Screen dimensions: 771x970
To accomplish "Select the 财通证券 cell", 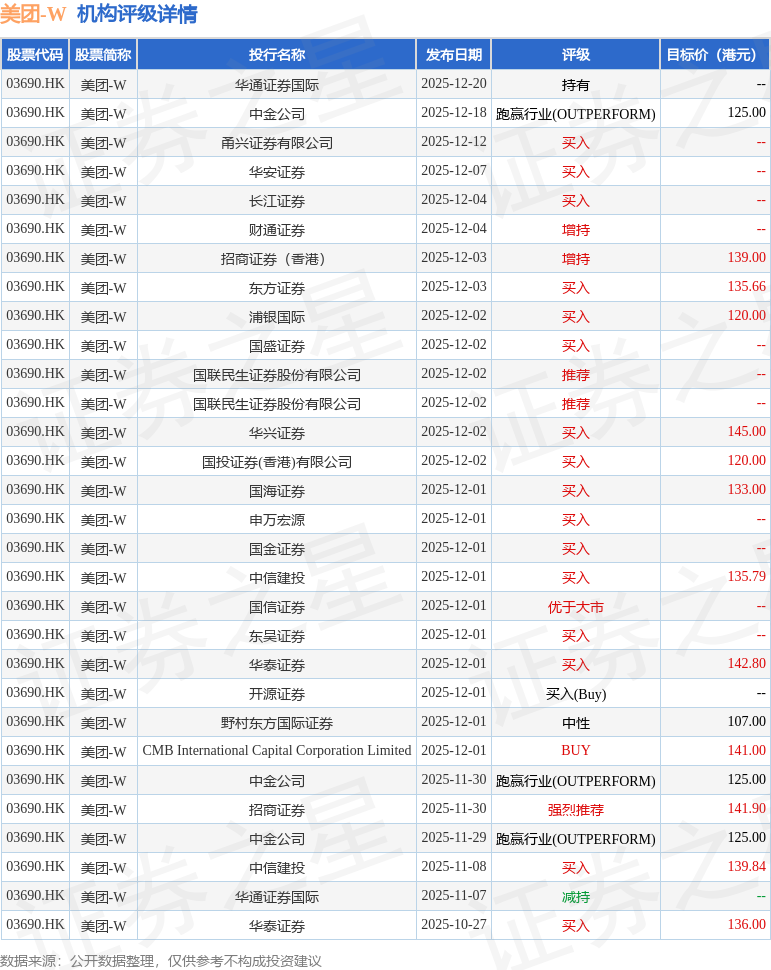I will pos(277,230).
